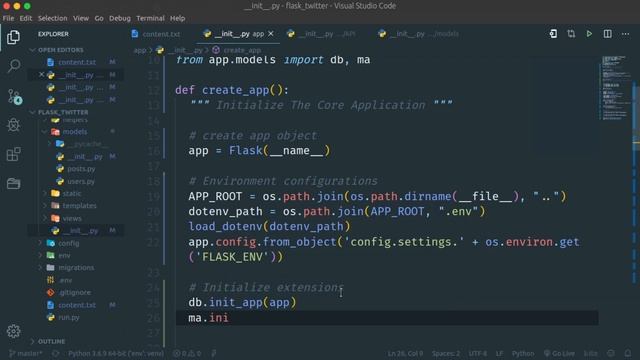This screenshot has height=360, width=640.
Task: Click the feedback smiley in status bar
Action: [611, 353]
